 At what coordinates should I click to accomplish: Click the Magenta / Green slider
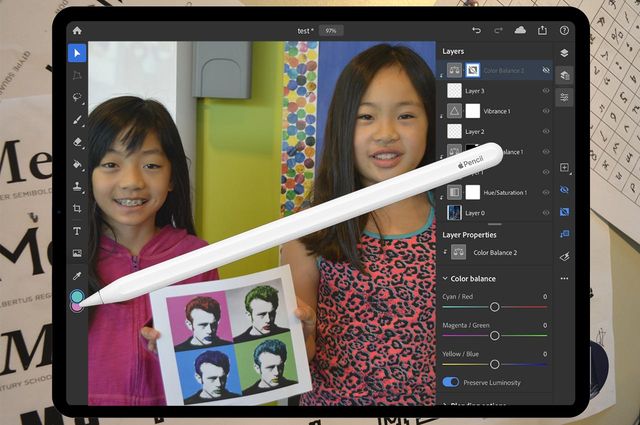click(494, 336)
